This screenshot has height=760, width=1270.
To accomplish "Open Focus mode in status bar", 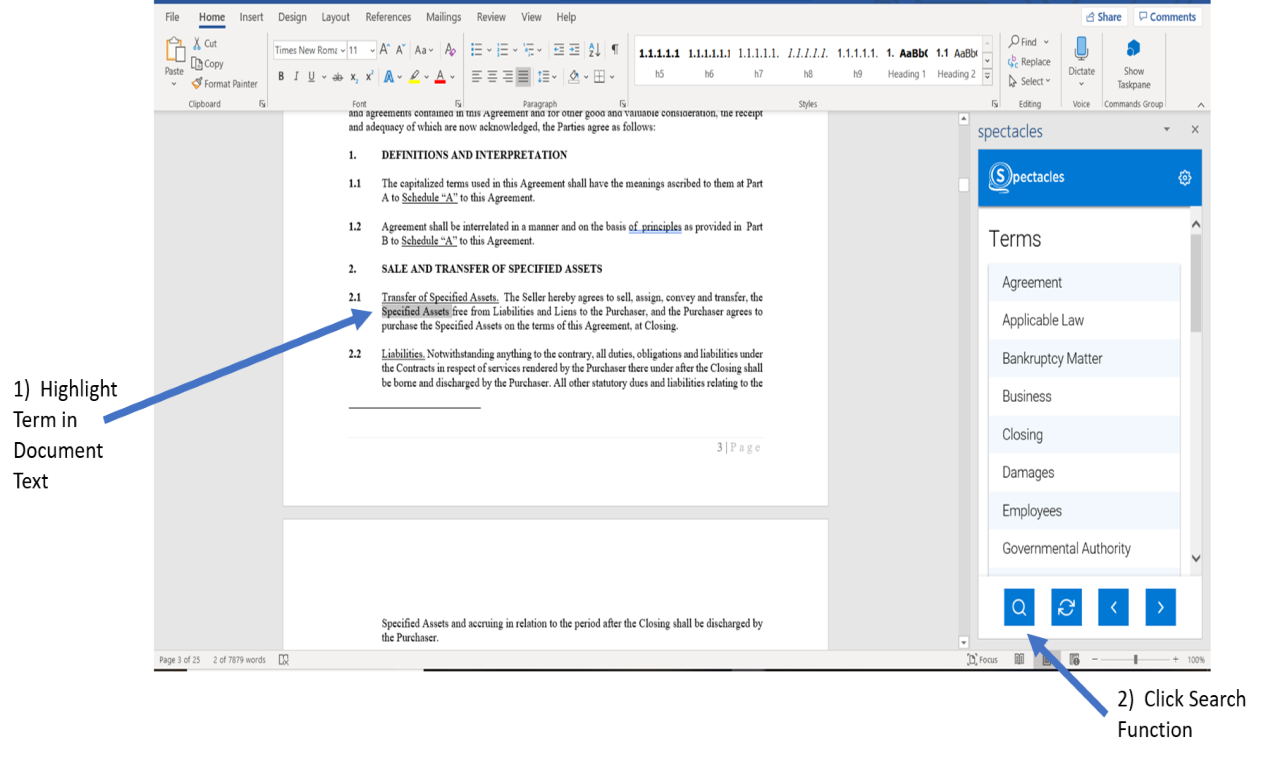I will point(982,660).
